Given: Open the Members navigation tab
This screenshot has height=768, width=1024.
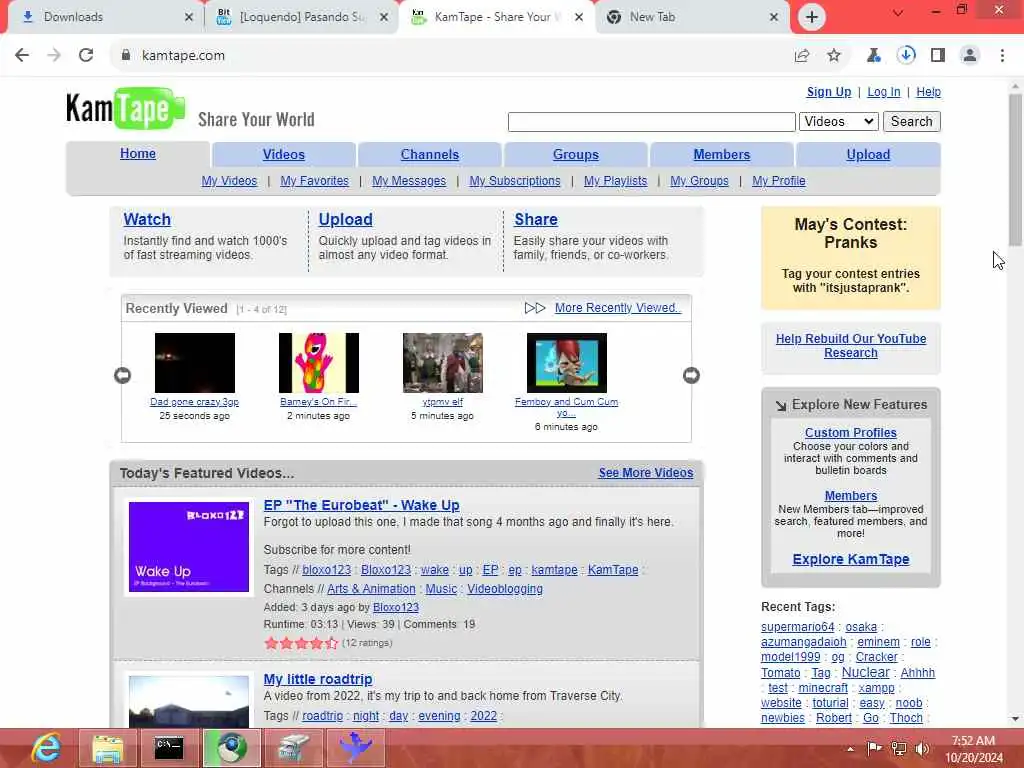Looking at the screenshot, I should point(722,155).
